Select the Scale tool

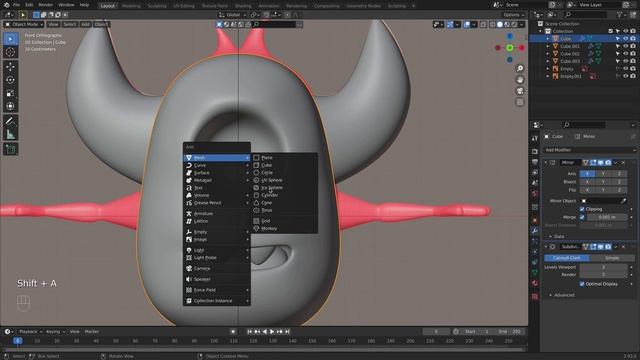pyautogui.click(x=10, y=93)
